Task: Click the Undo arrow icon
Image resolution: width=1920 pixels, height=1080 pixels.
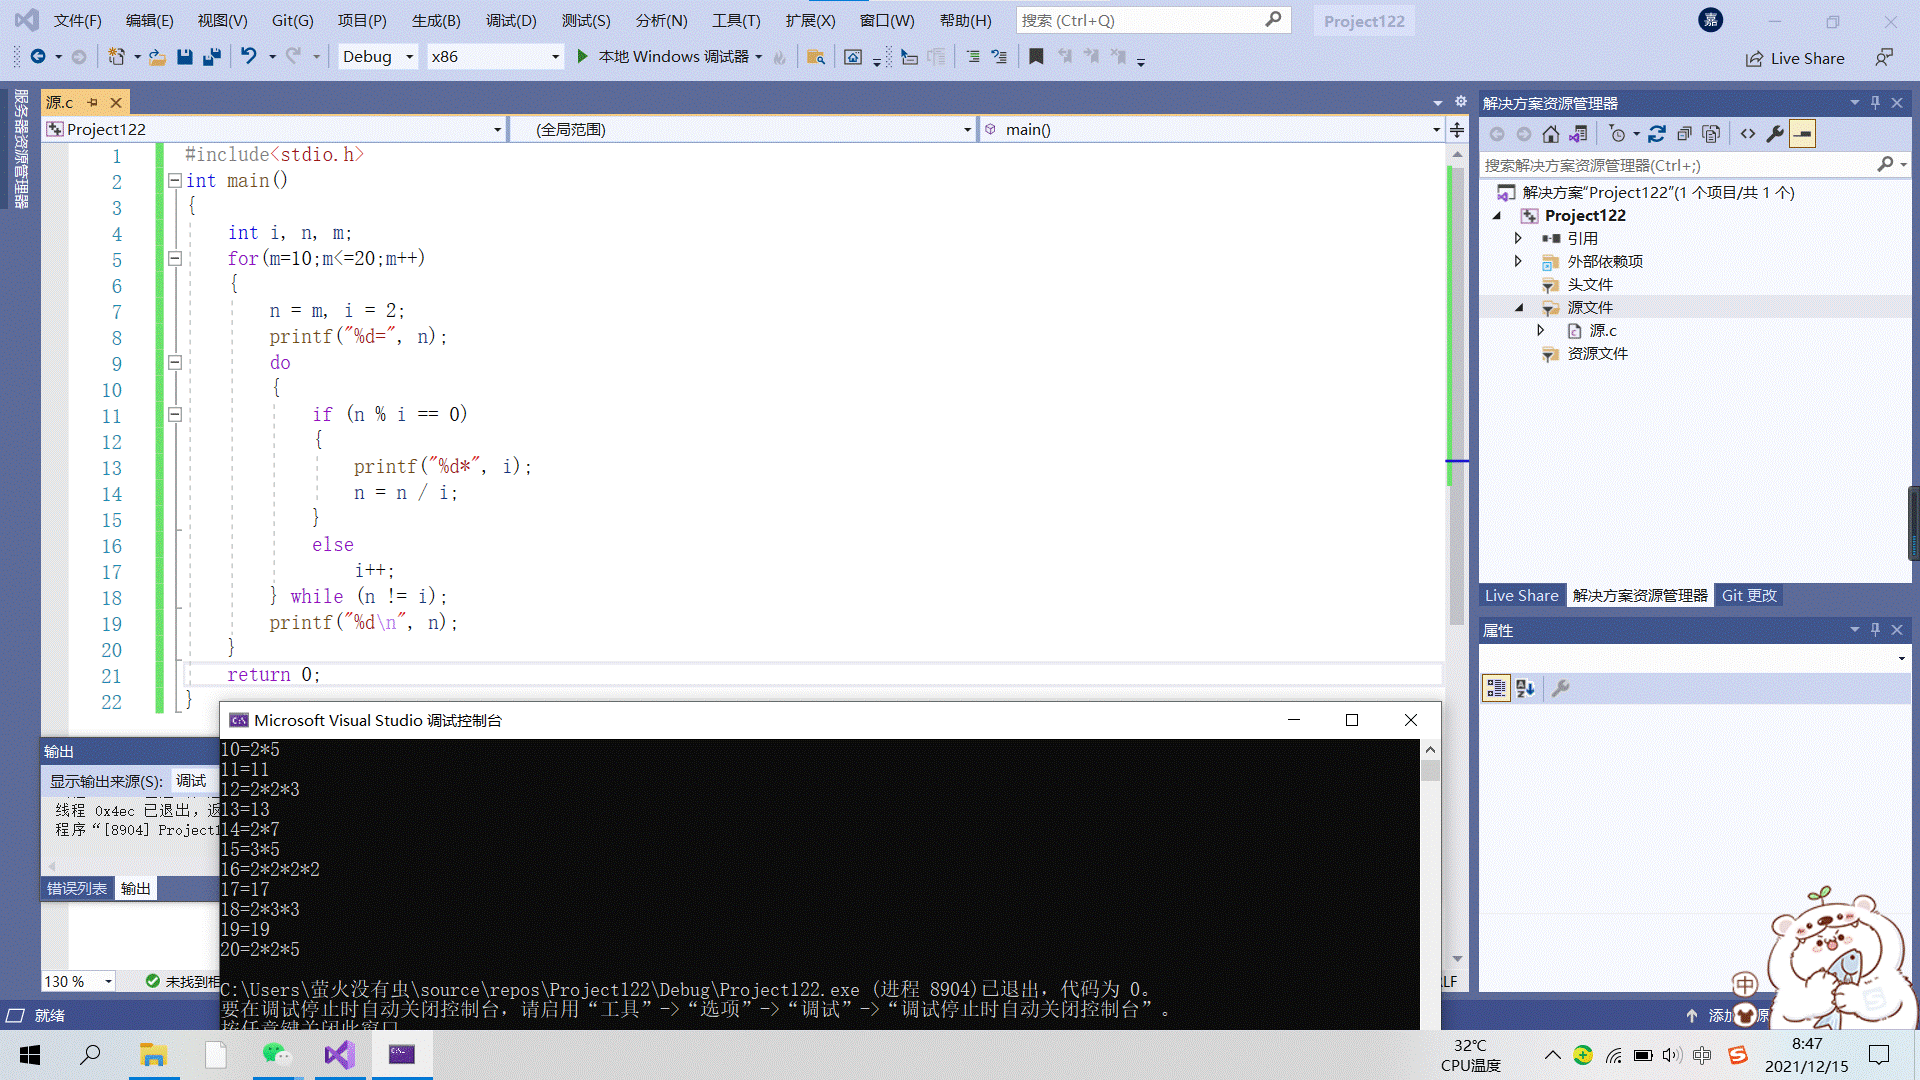Action: pyautogui.click(x=248, y=57)
